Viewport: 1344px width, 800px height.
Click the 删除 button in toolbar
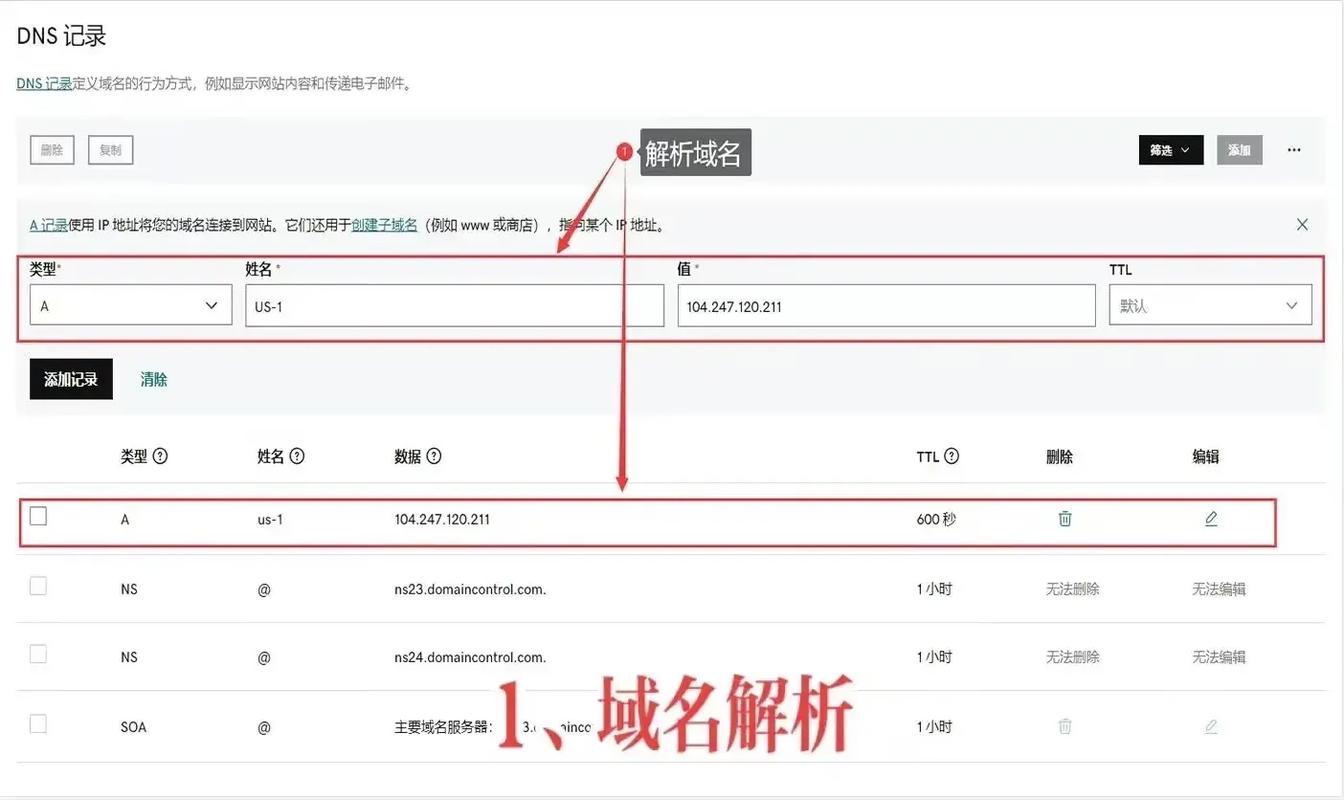click(52, 150)
